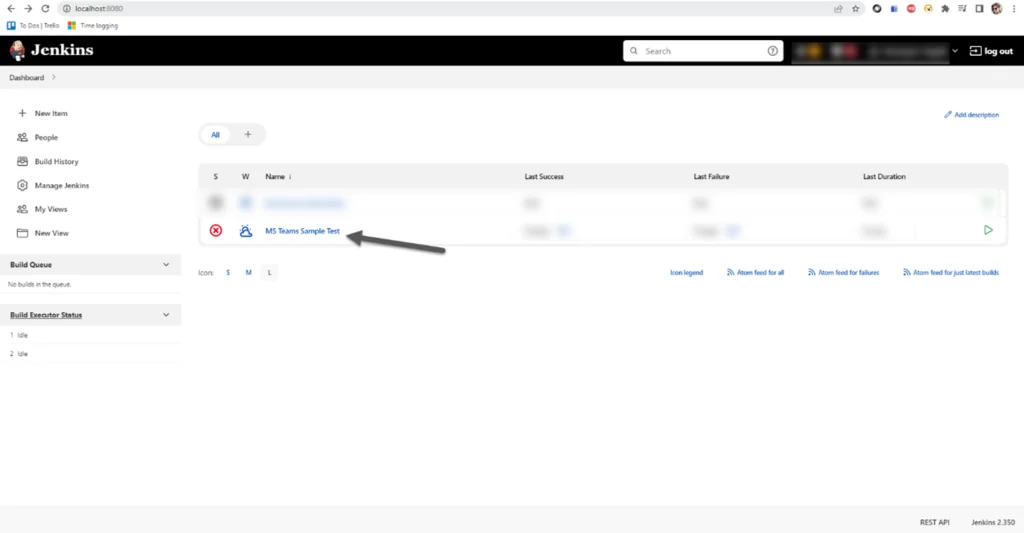Sort by the Last Duration column header
Image resolution: width=1024 pixels, height=533 pixels.
884,176
